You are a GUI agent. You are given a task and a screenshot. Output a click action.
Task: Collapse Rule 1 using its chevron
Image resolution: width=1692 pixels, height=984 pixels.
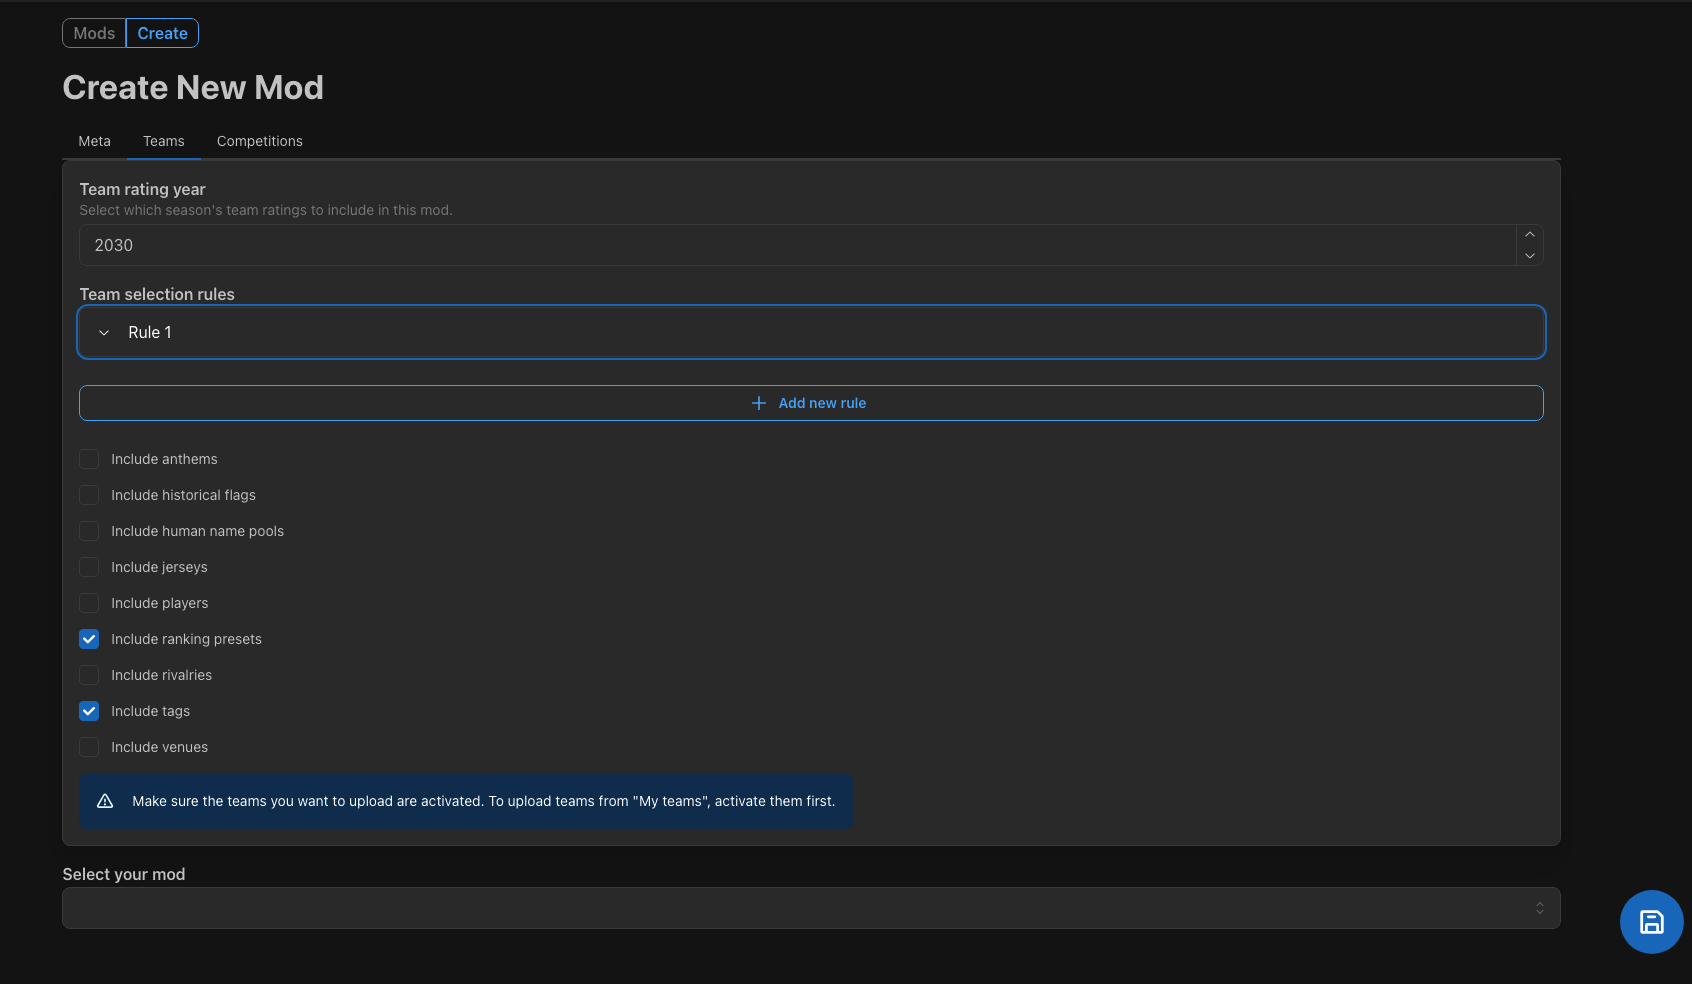point(104,333)
